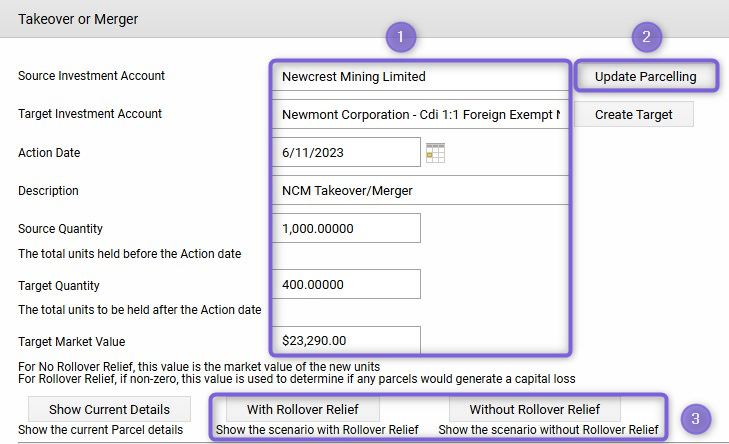Screen dimensions: 729x444
Task: Open the Action Date calendar picker icon
Action: [435, 152]
